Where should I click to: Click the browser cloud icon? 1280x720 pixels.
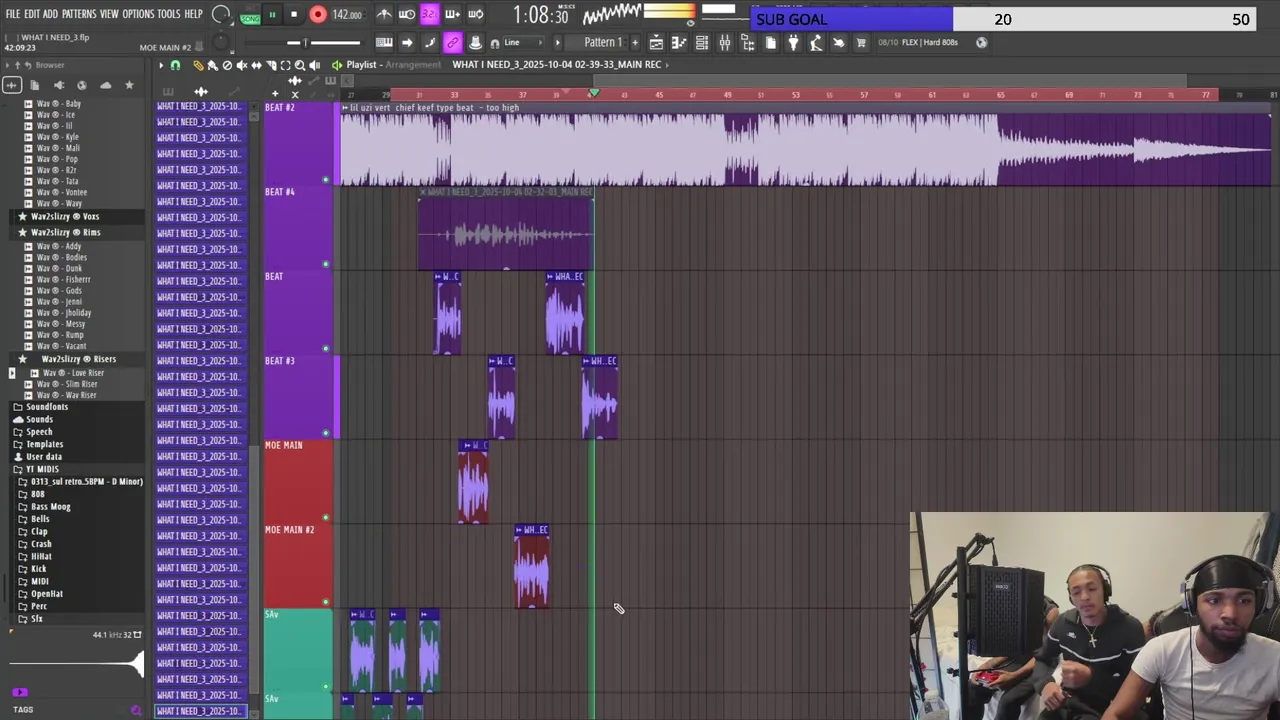[105, 85]
